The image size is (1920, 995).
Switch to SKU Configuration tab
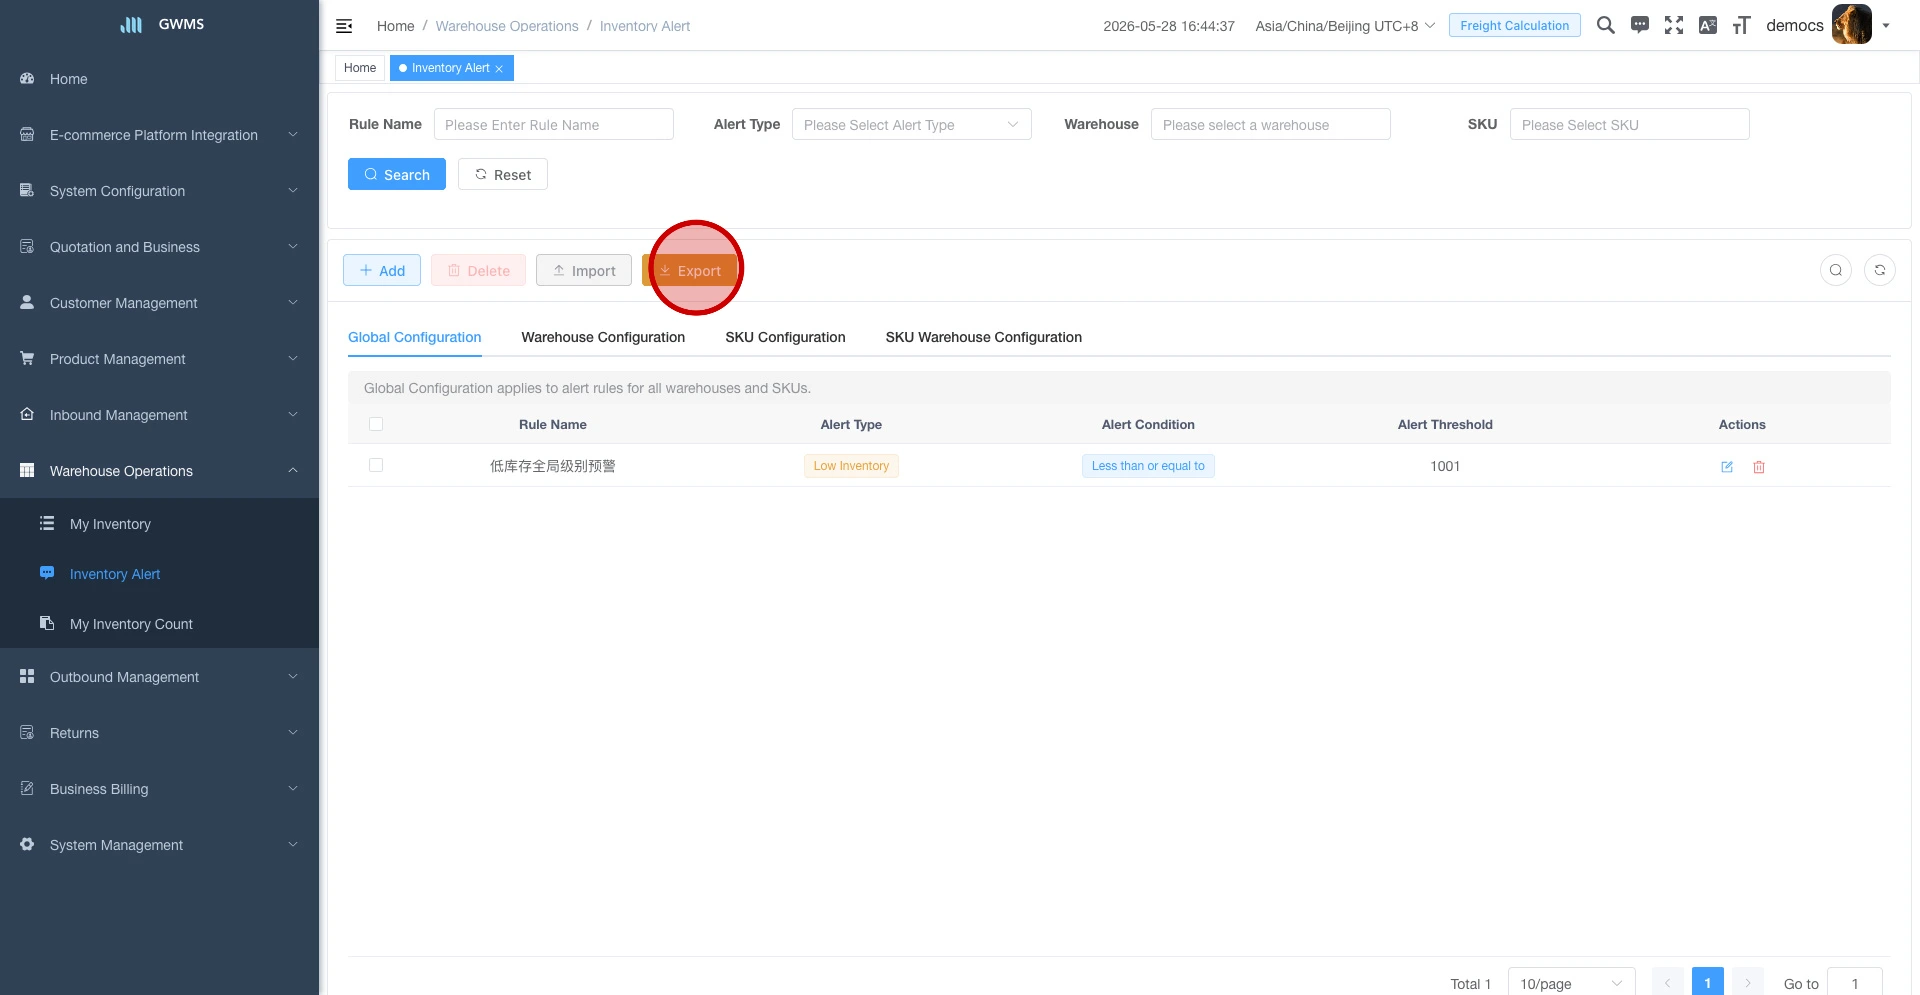point(785,337)
